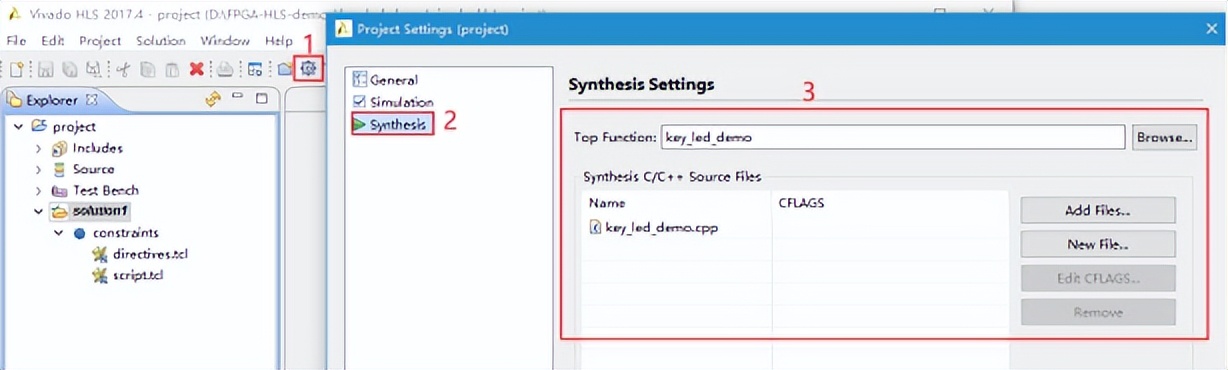Click the Cut scissors toolbar icon
This screenshot has height=370, width=1228.
tap(122, 69)
